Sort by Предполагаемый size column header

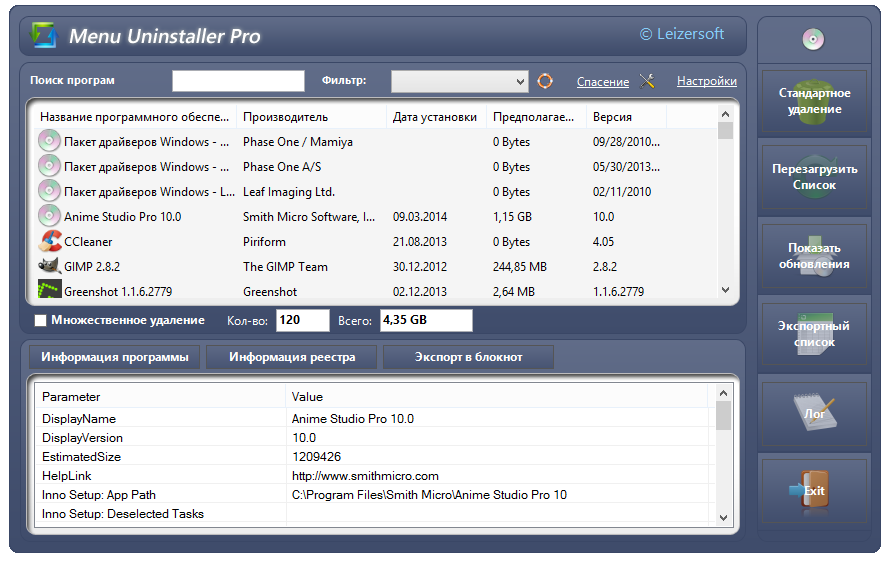coord(536,117)
